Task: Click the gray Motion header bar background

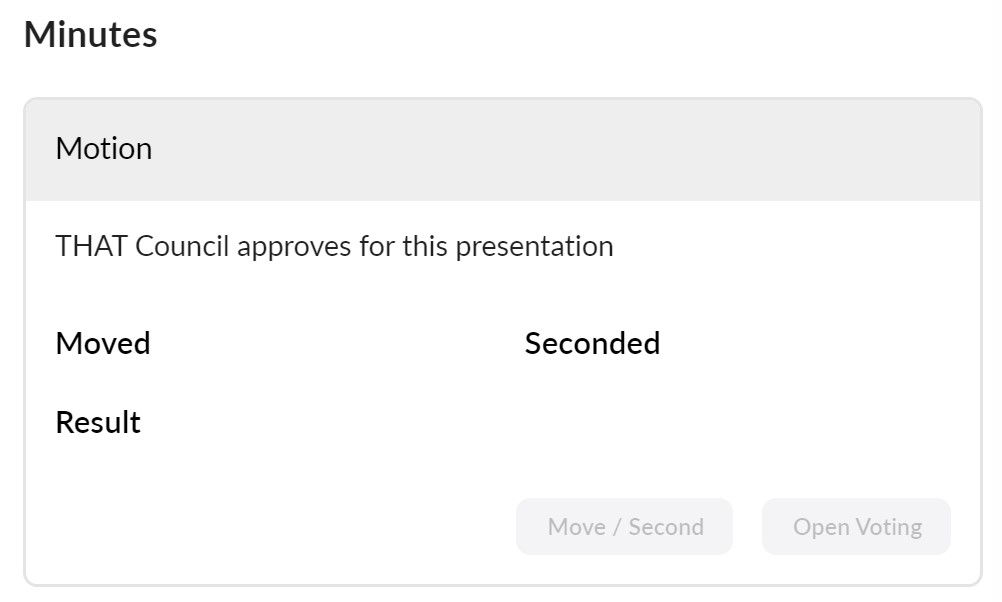Action: [x=560, y=150]
